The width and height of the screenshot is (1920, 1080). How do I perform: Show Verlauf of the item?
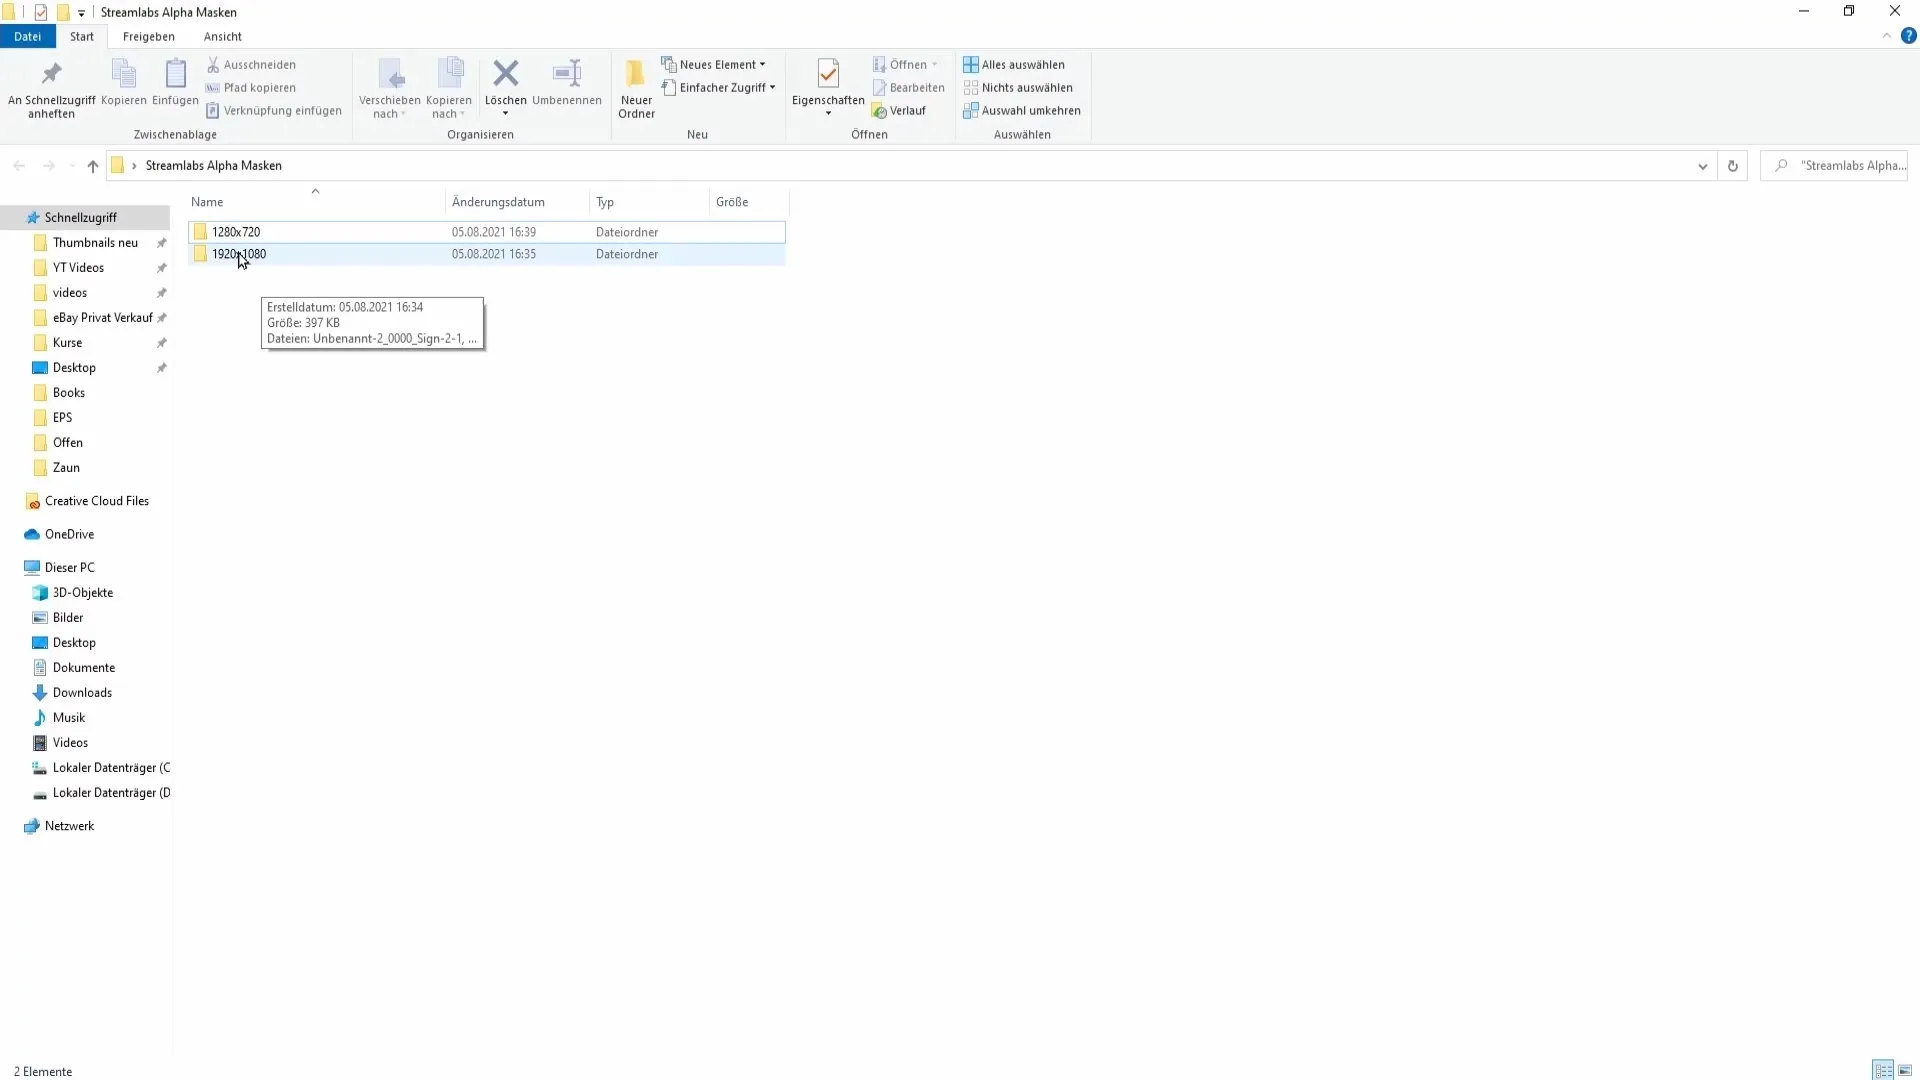[899, 110]
